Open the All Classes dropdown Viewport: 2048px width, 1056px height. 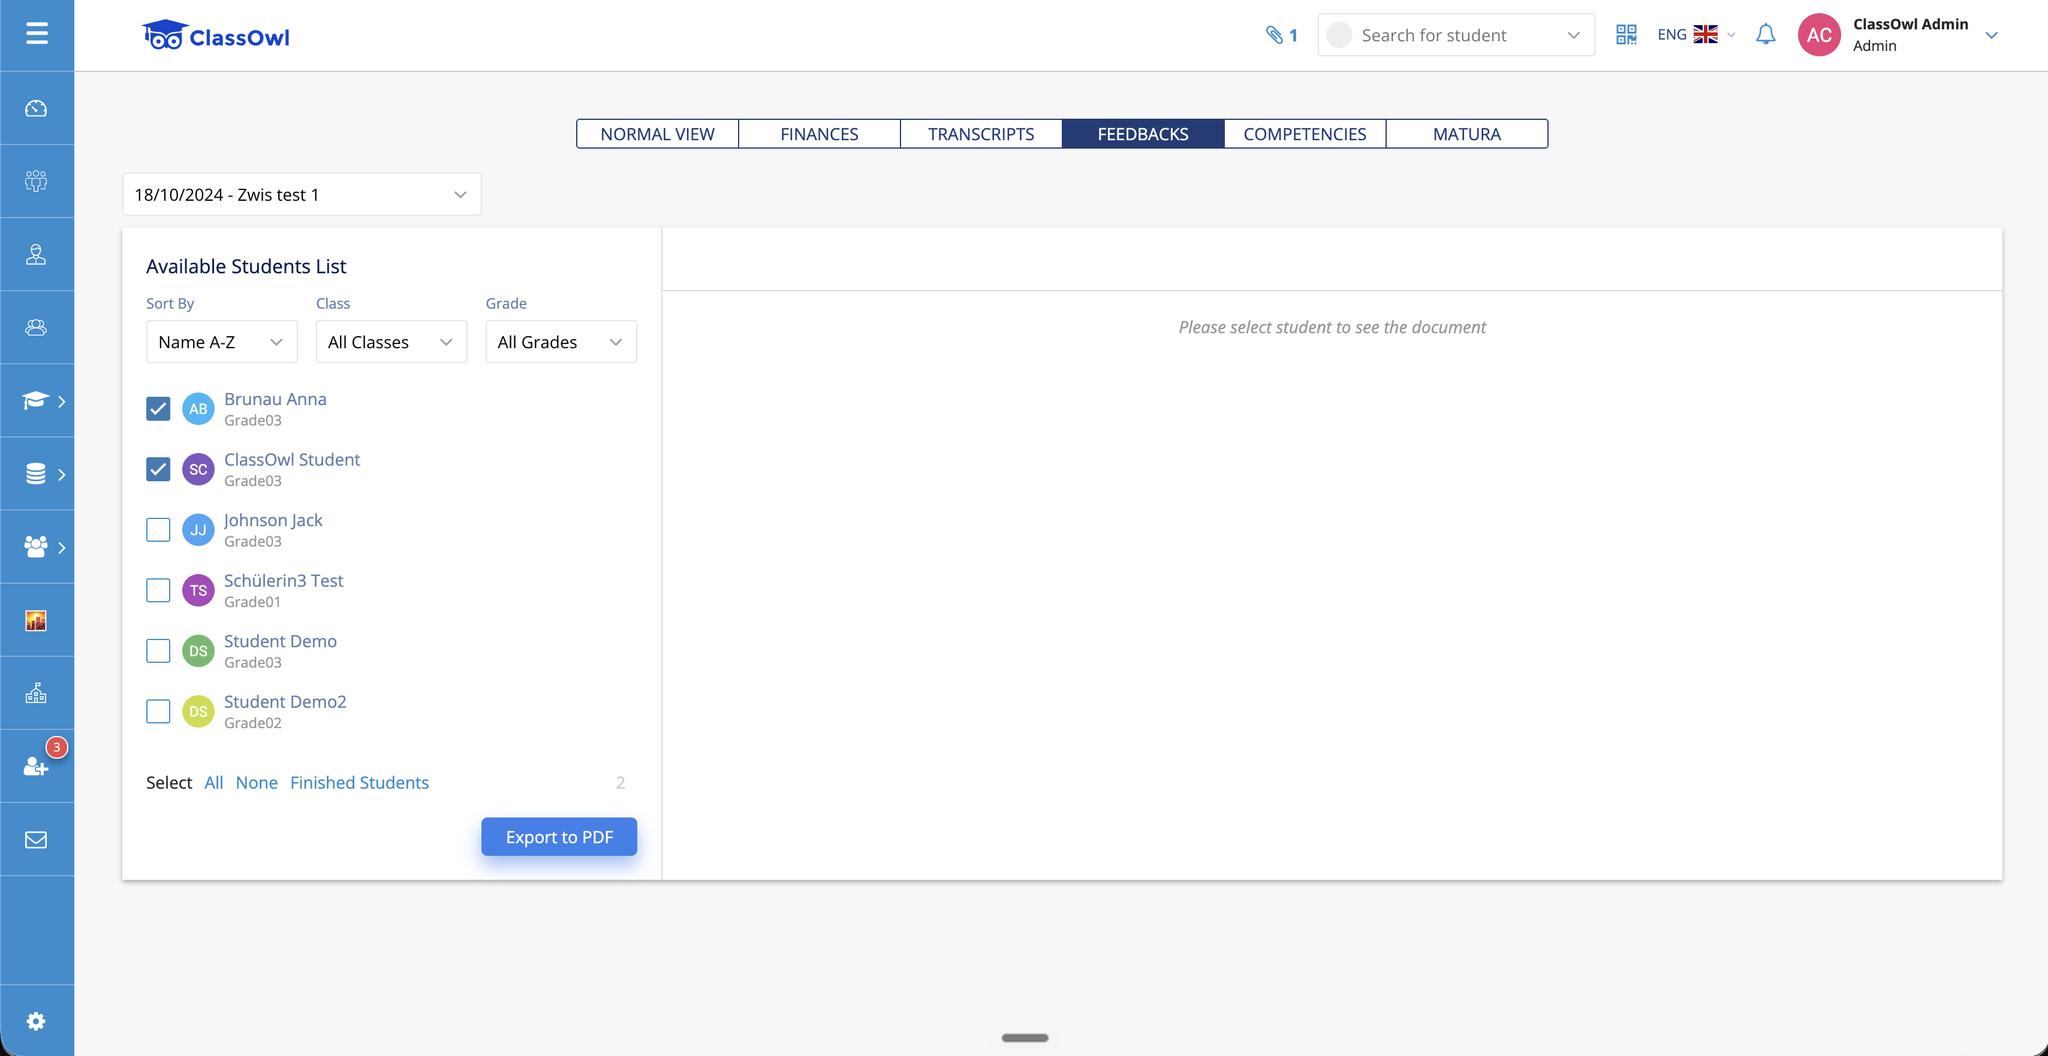(x=391, y=342)
